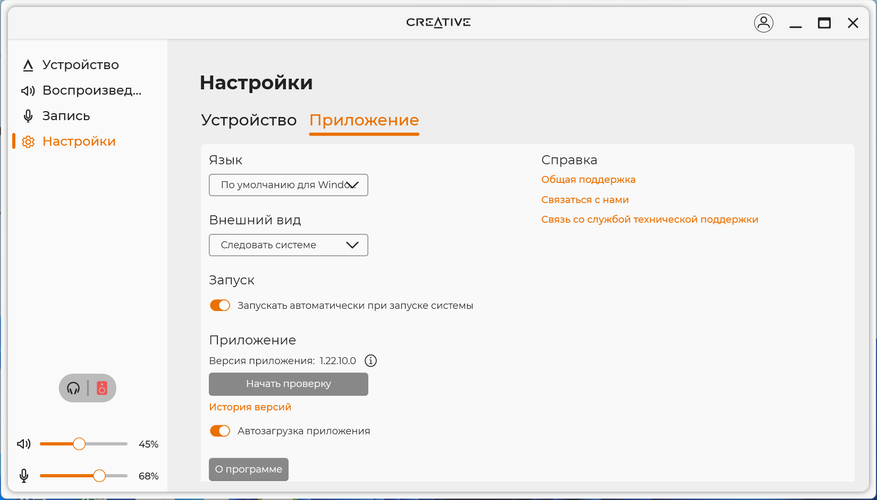Click О программе button
The height and width of the screenshot is (500, 877).
click(x=249, y=469)
